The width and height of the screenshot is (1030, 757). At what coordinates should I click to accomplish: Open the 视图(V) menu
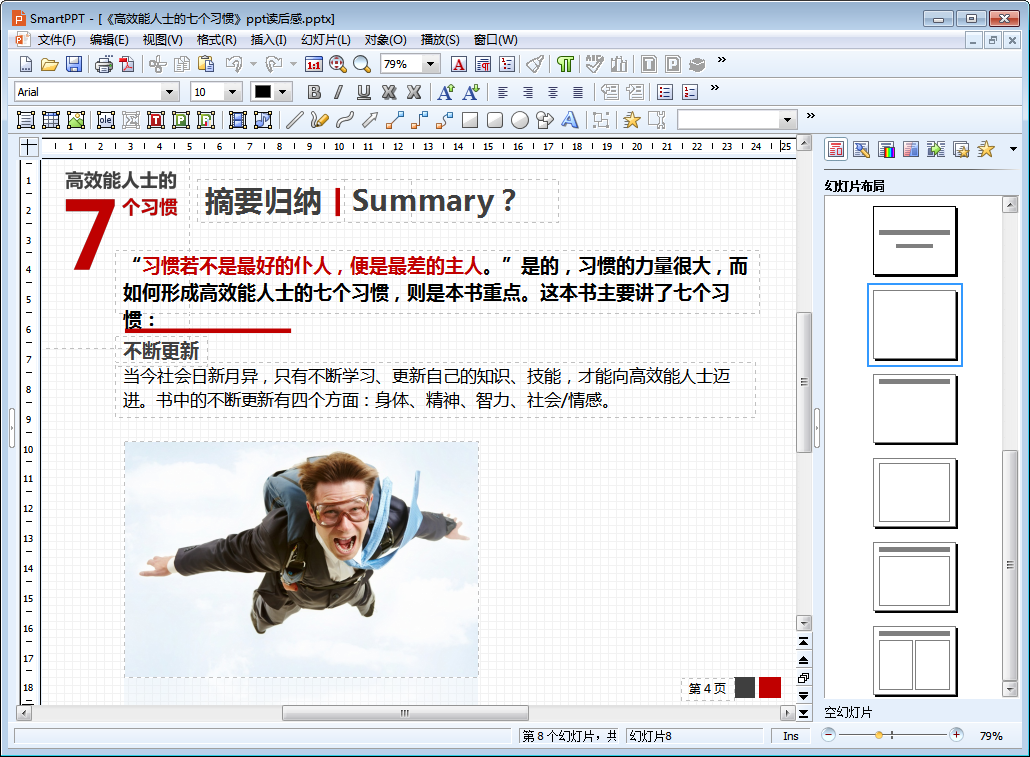pyautogui.click(x=162, y=39)
